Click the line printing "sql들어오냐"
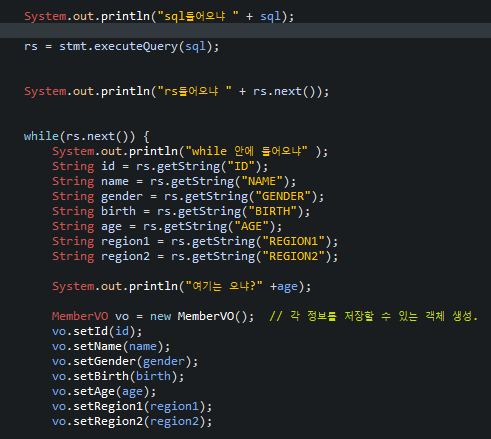The height and width of the screenshot is (439, 491). pyautogui.click(x=159, y=16)
